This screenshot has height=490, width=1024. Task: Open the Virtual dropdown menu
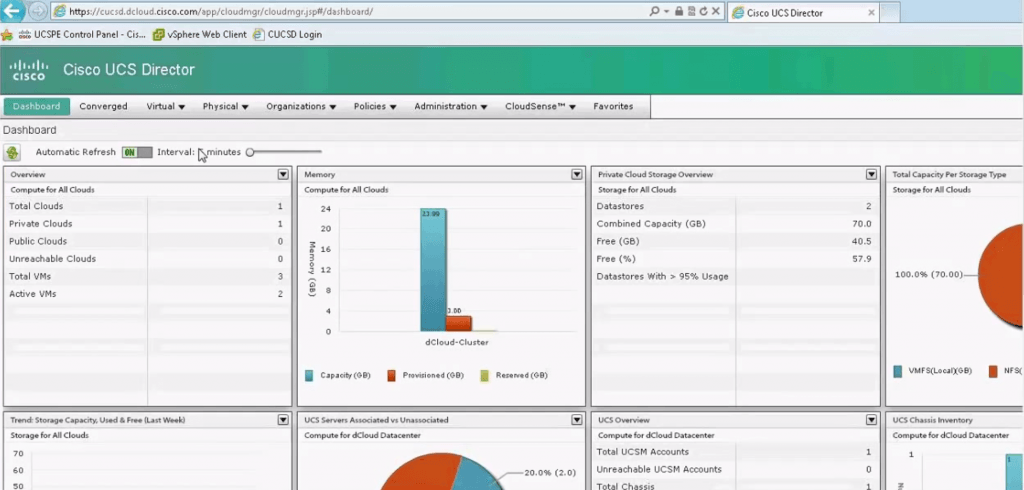tap(165, 106)
